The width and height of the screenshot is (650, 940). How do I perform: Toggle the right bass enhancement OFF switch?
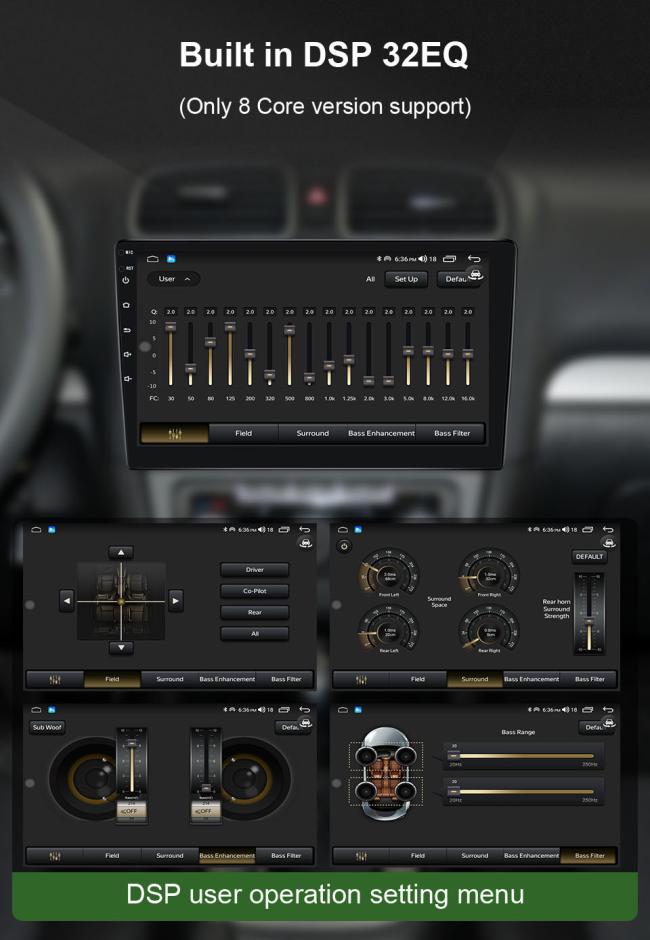pos(206,811)
